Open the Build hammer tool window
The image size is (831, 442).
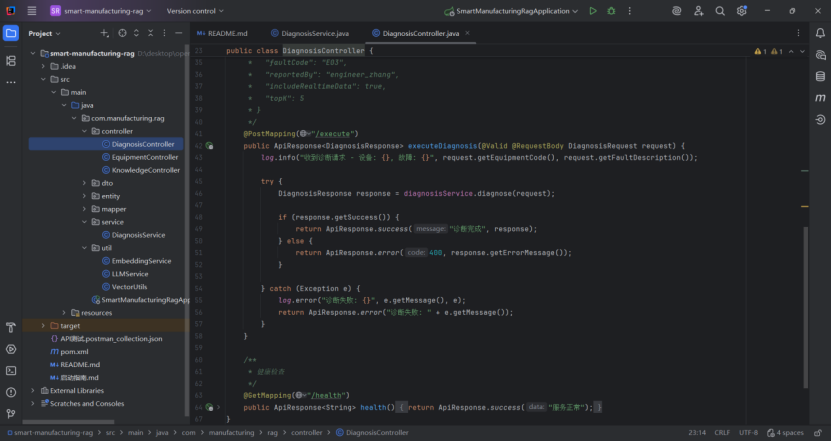pos(11,327)
